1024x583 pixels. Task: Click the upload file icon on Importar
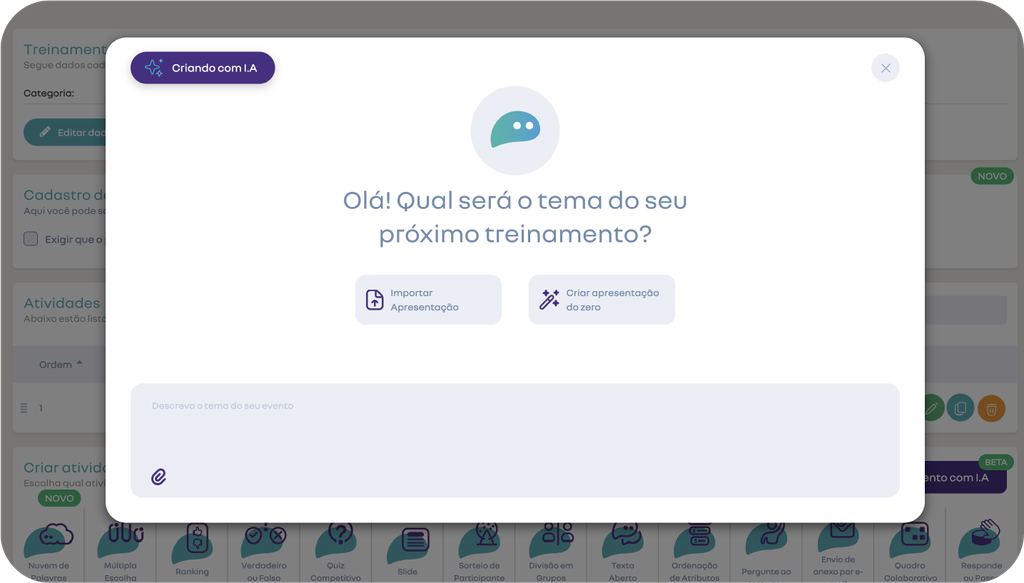[x=374, y=300]
